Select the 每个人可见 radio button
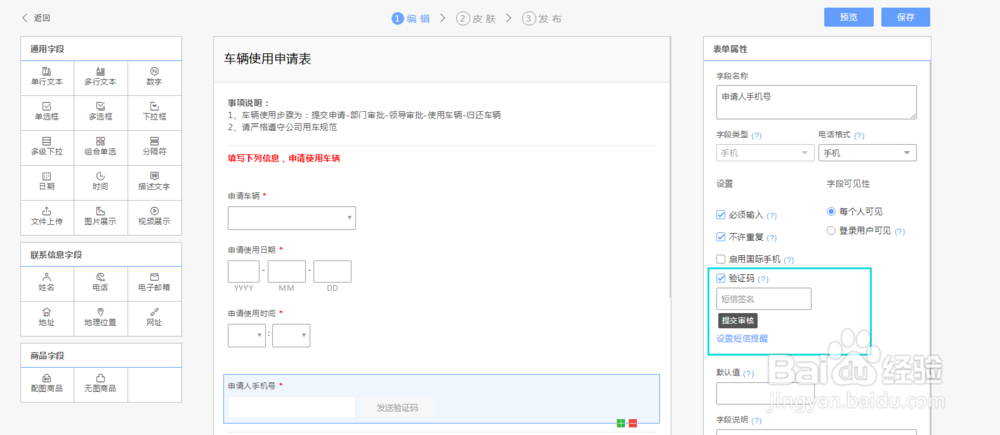1000x435 pixels. pos(831,212)
